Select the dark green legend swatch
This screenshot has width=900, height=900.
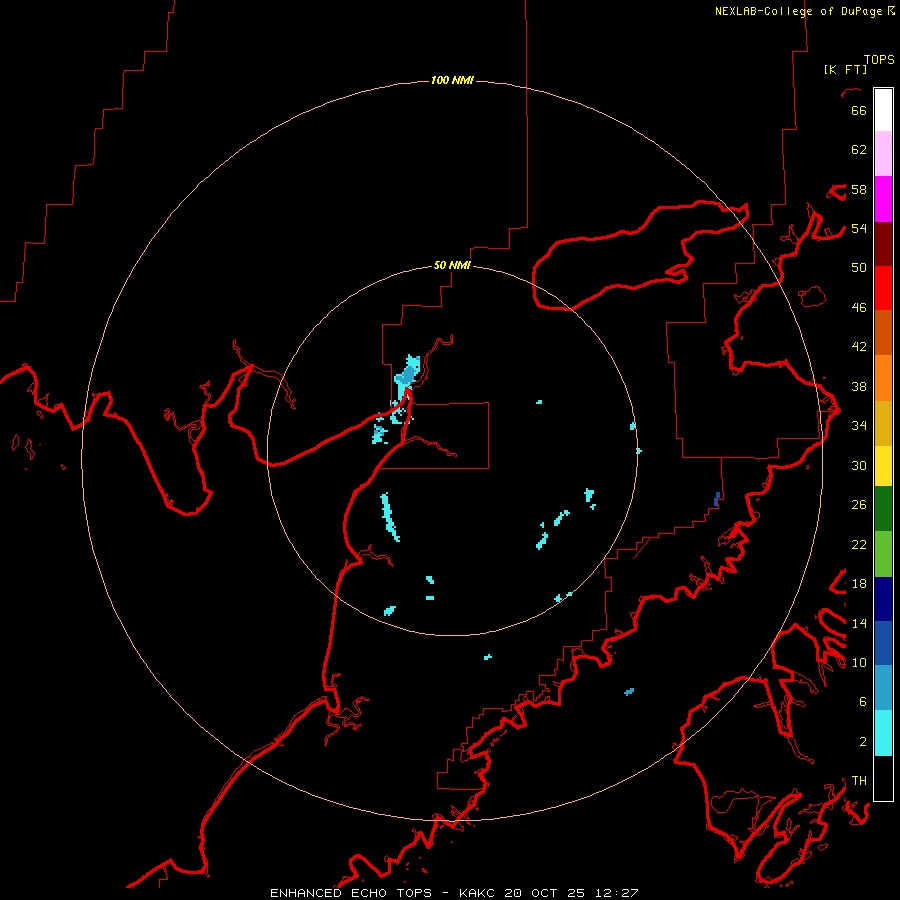[883, 509]
